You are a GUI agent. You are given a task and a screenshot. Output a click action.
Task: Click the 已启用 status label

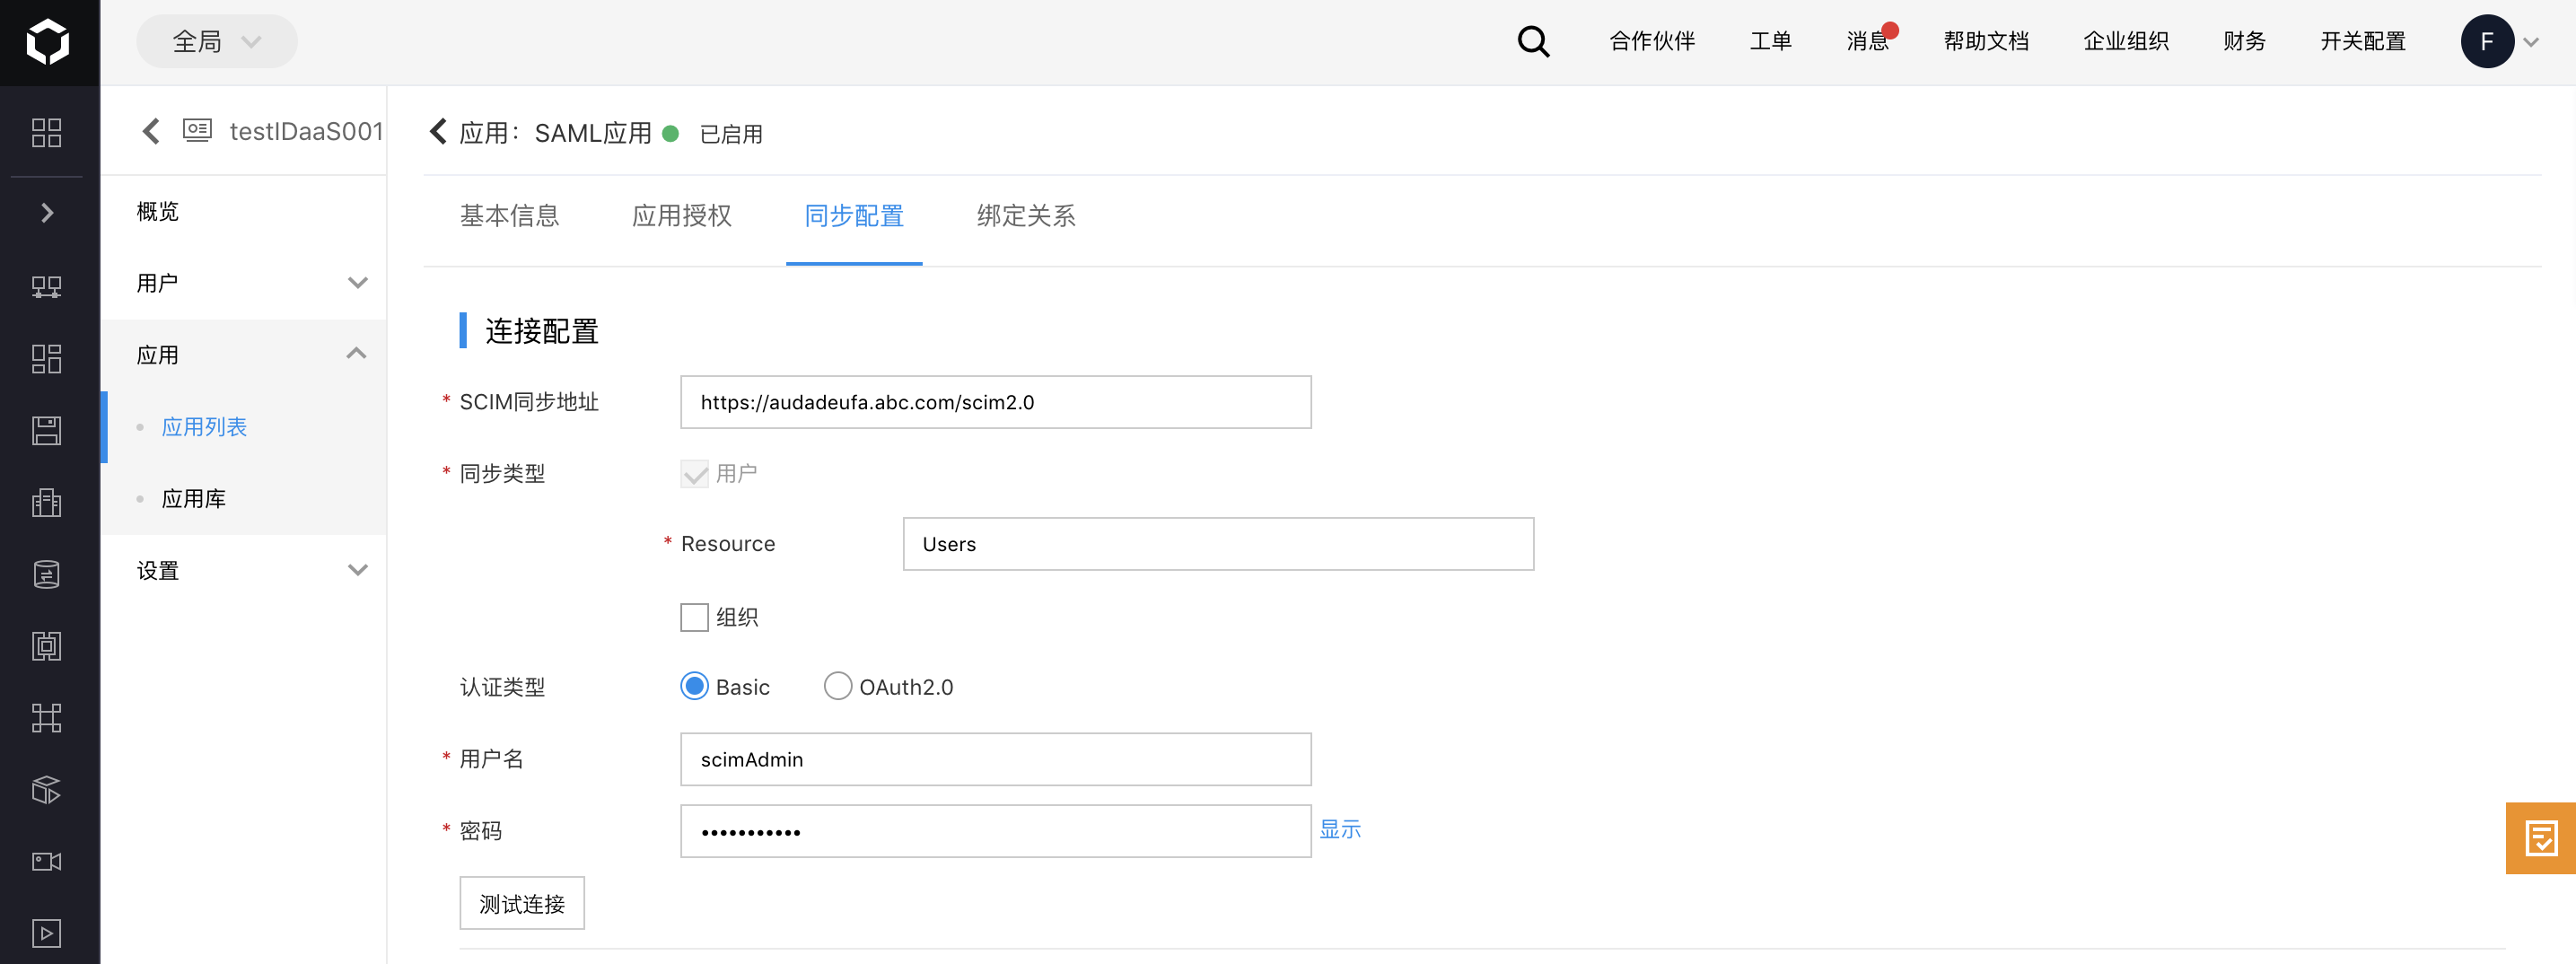[x=731, y=134]
